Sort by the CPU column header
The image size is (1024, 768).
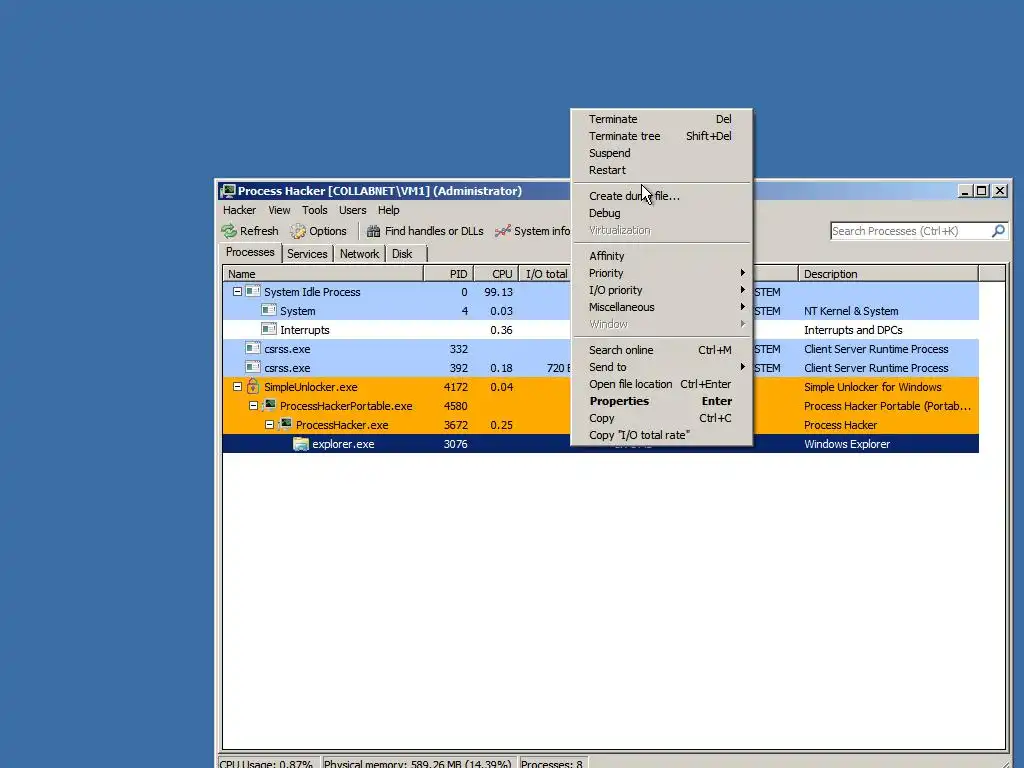(x=496, y=274)
